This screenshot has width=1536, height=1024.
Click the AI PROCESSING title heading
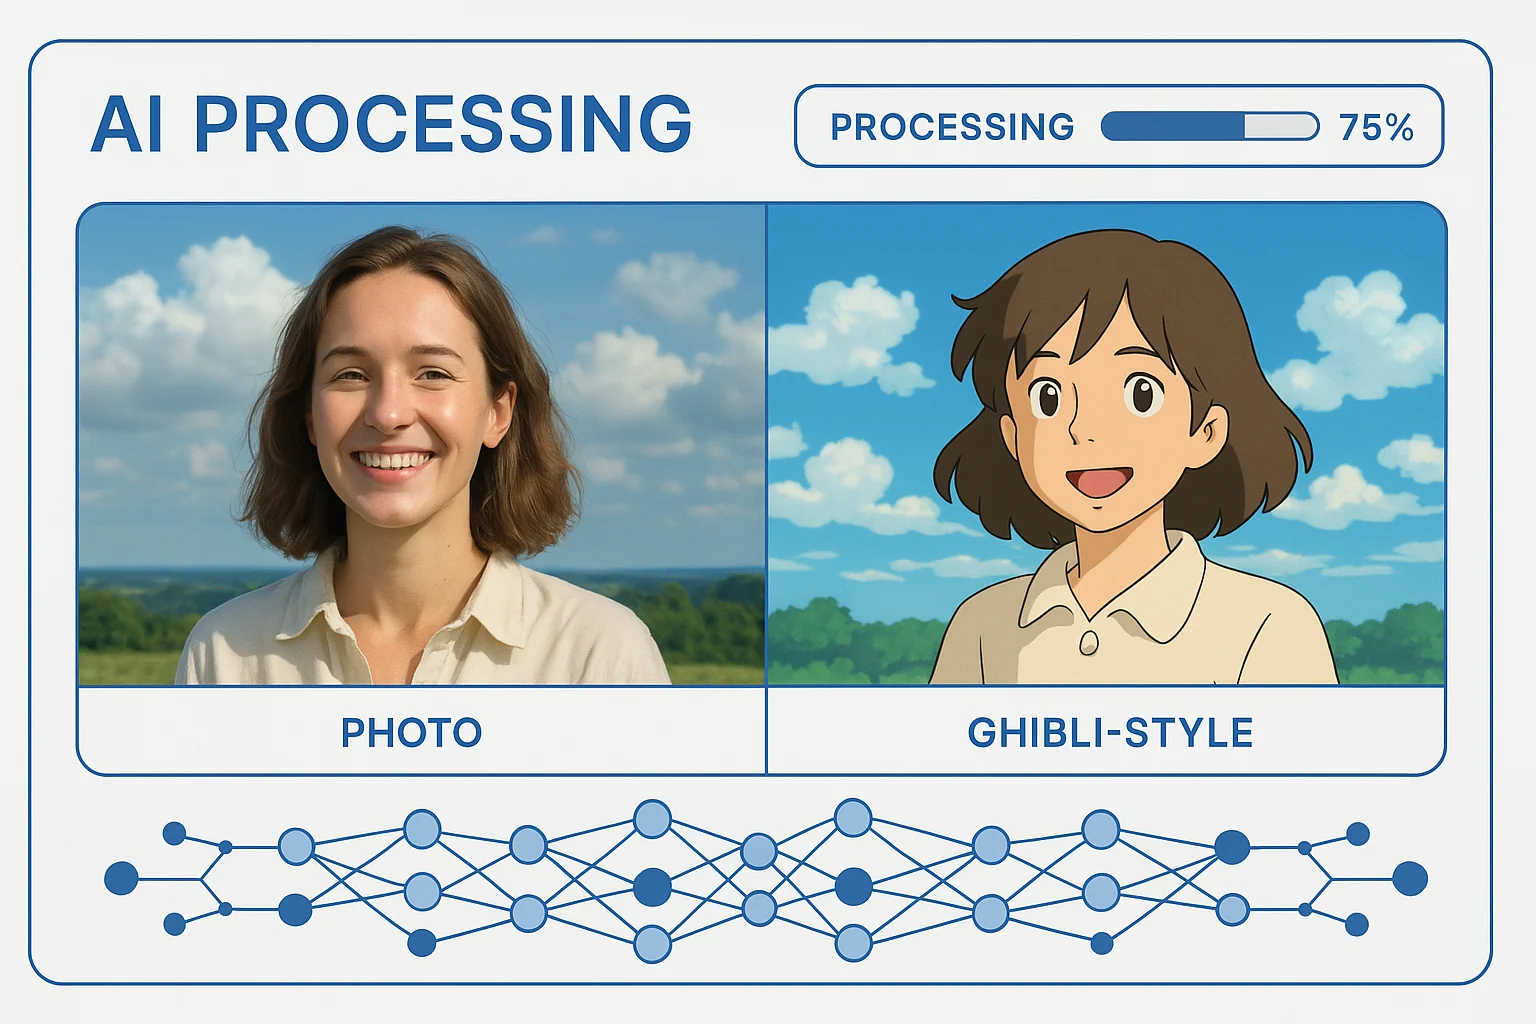click(391, 125)
